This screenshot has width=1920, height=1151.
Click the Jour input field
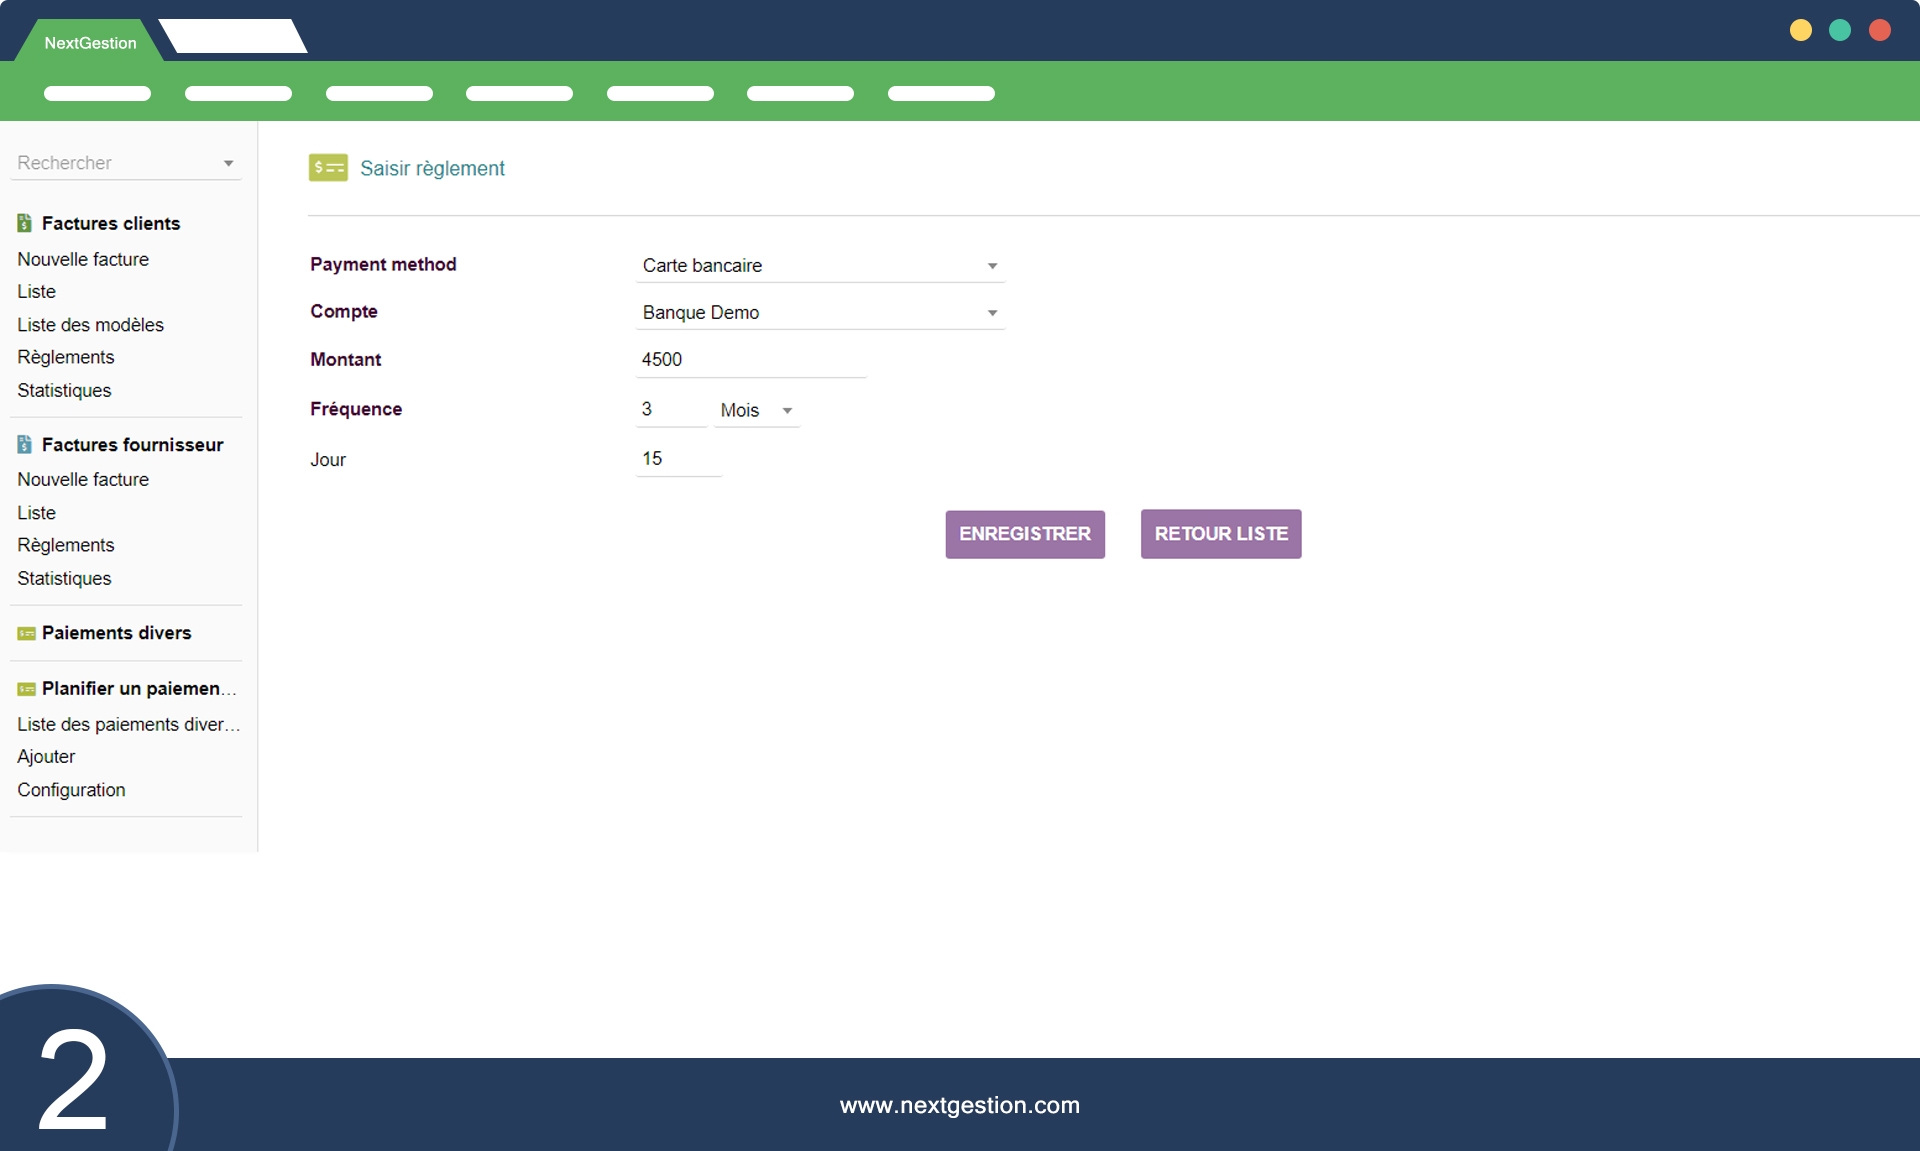pos(678,459)
